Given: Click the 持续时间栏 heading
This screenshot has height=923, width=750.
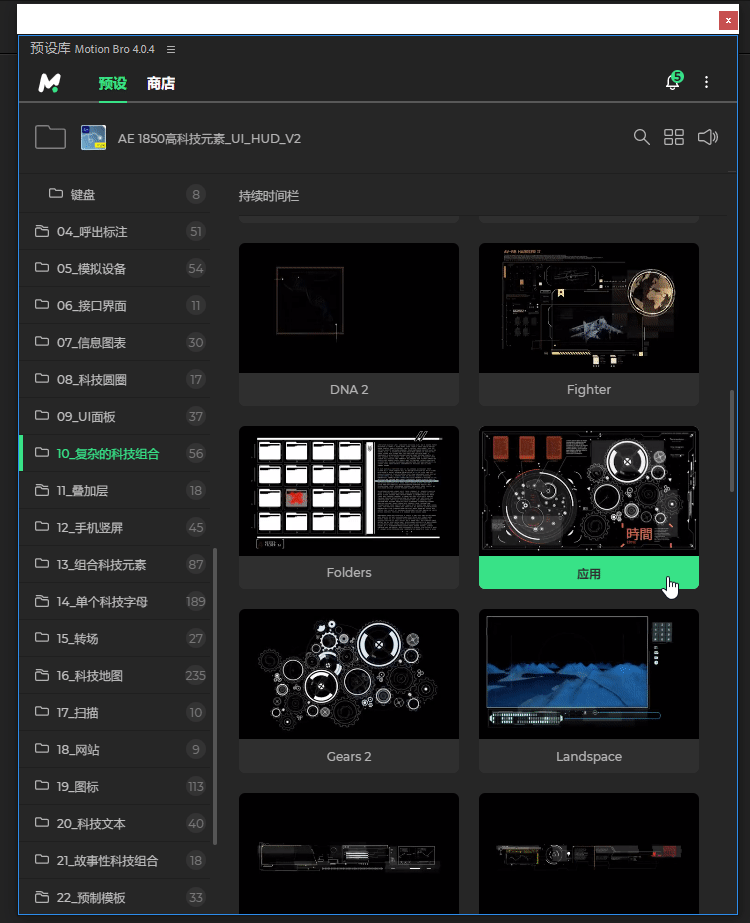Looking at the screenshot, I should 268,196.
